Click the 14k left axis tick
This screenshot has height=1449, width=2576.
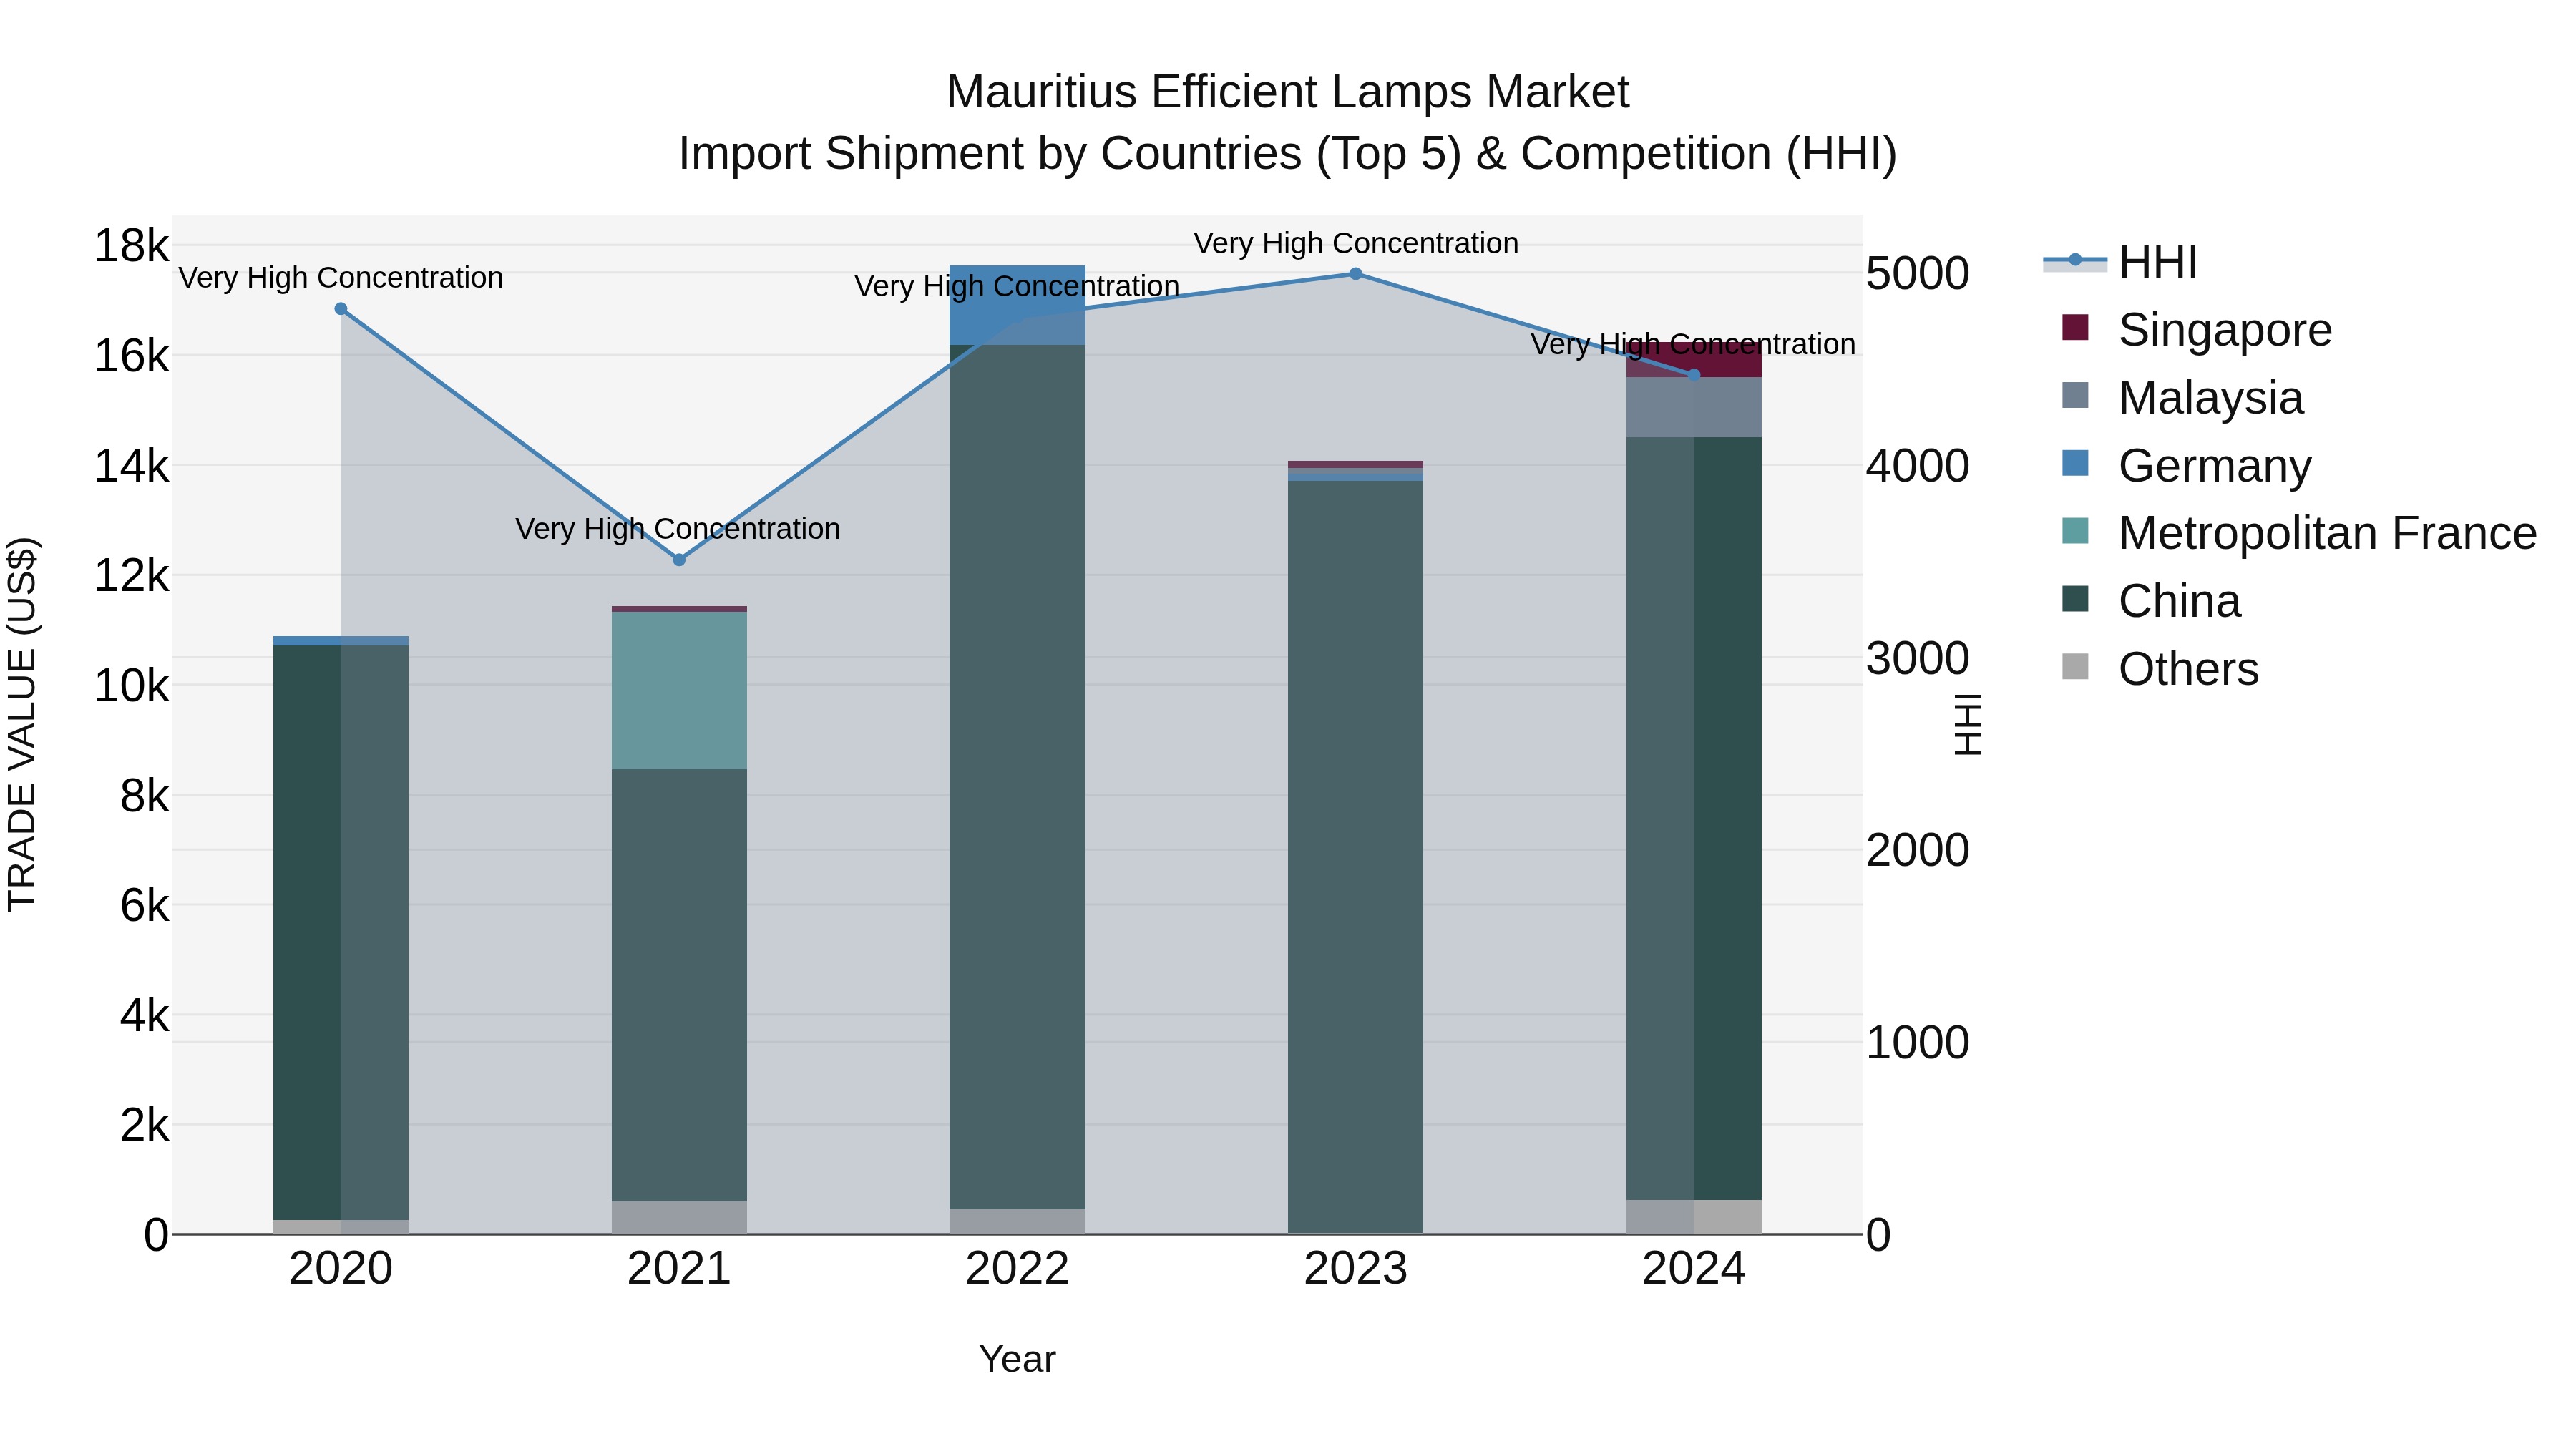coord(131,466)
